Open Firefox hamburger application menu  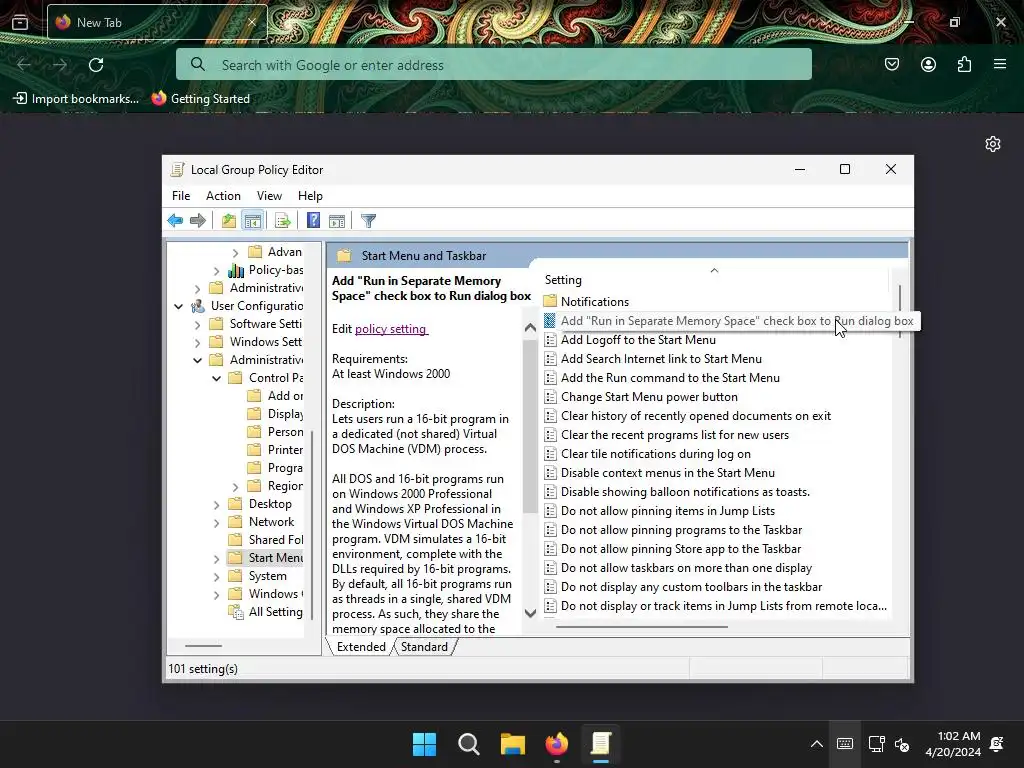click(1000, 64)
